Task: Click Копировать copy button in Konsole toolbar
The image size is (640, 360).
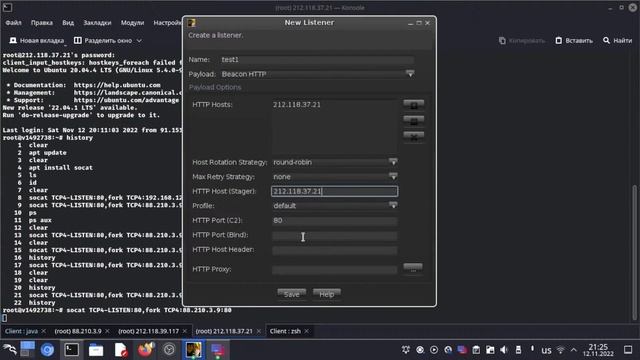Action: coord(522,40)
